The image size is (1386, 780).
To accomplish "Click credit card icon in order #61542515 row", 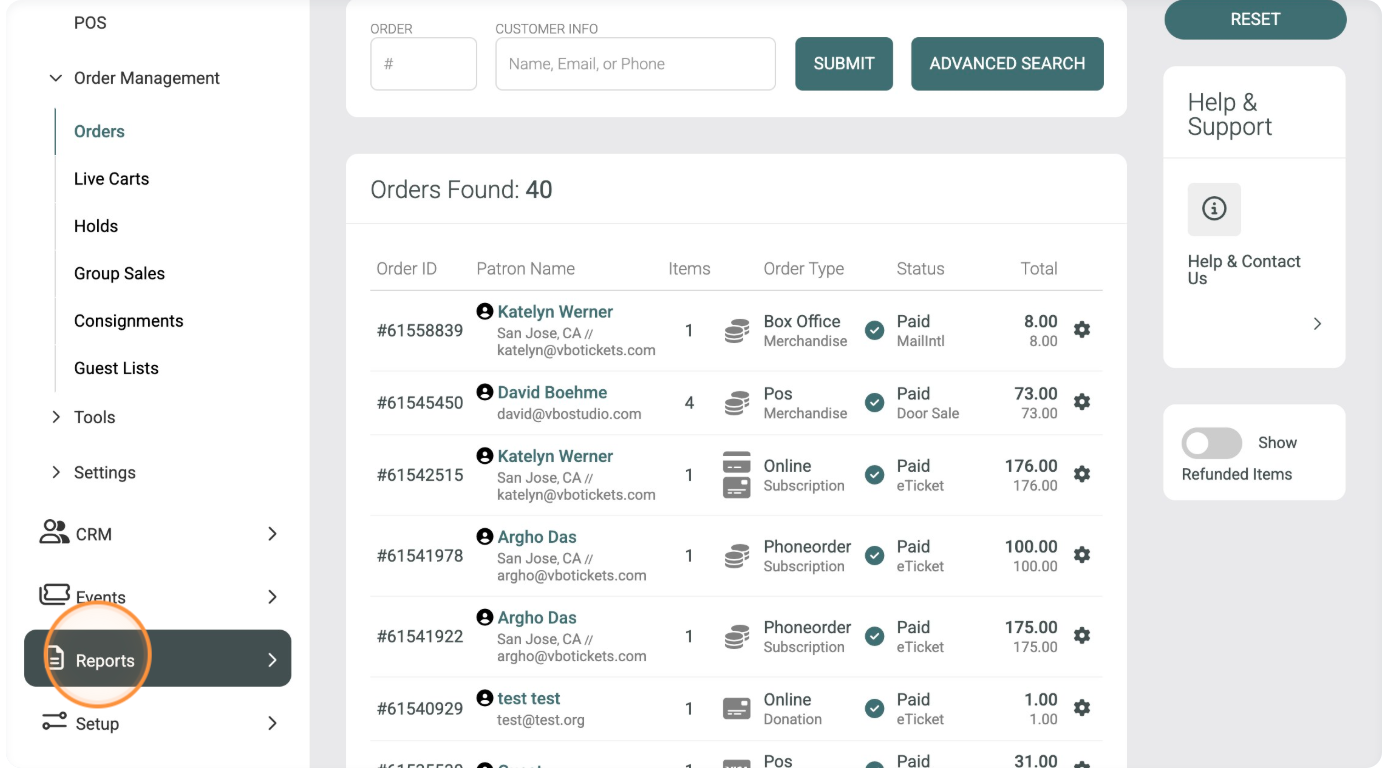I will (x=737, y=475).
